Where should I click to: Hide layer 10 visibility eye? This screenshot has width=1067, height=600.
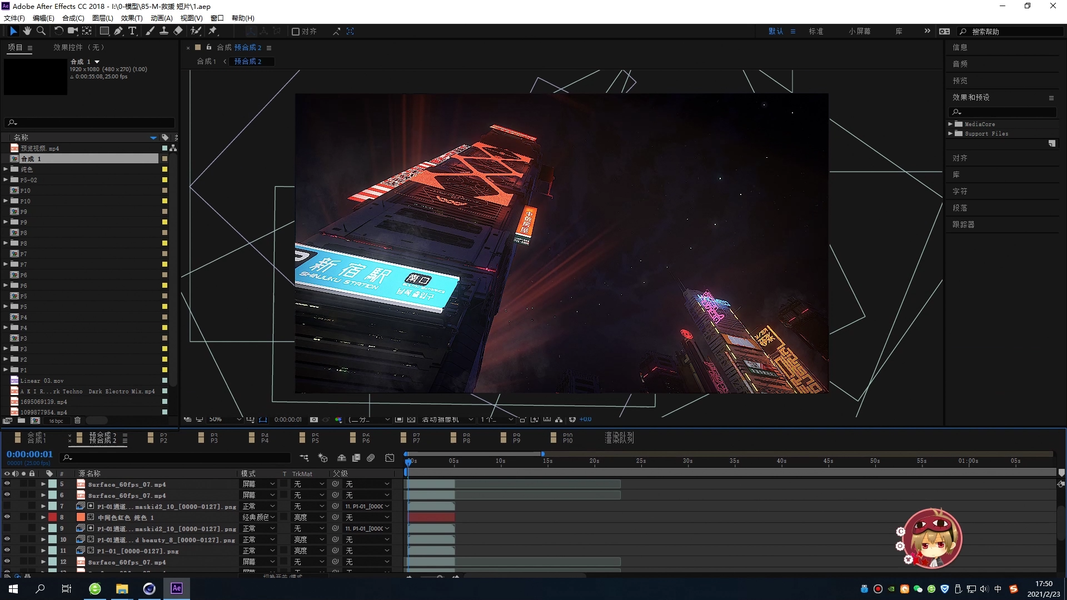[x=7, y=539]
